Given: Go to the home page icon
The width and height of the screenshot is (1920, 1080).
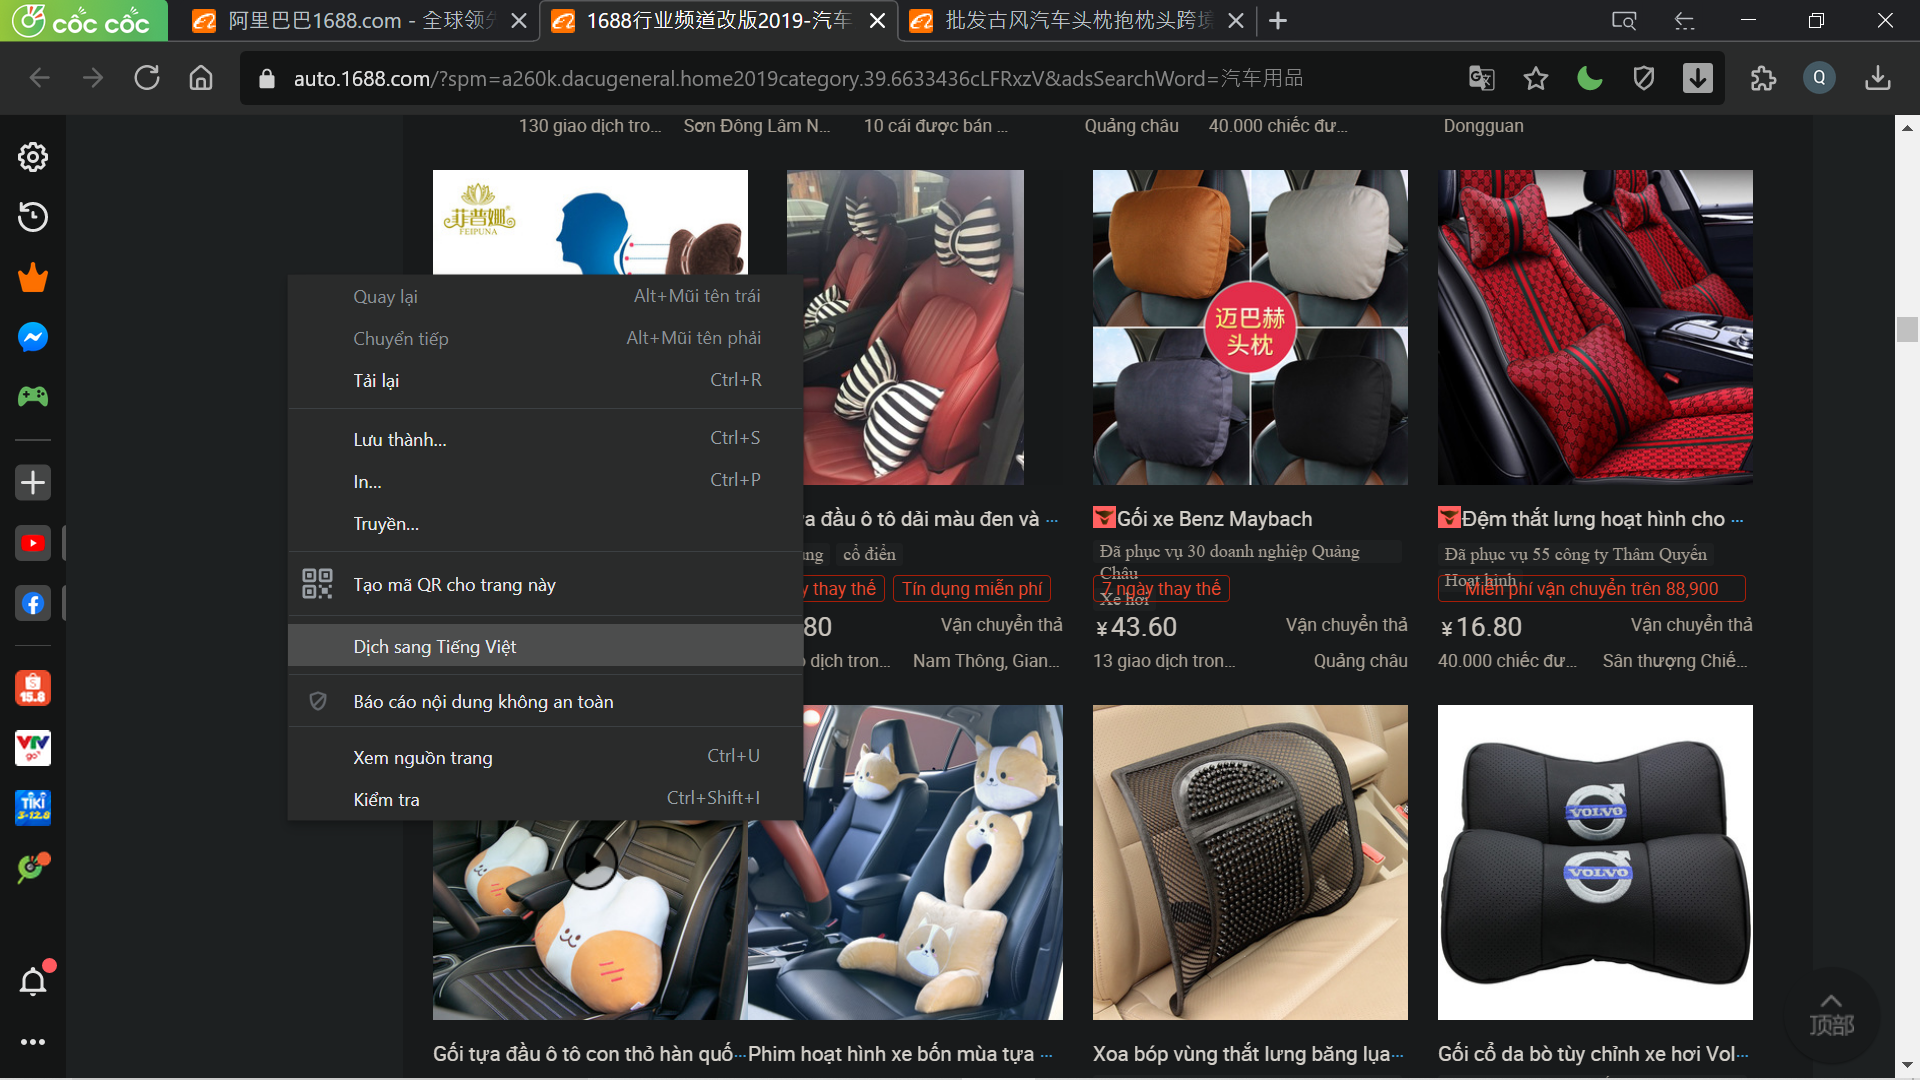Looking at the screenshot, I should (201, 78).
